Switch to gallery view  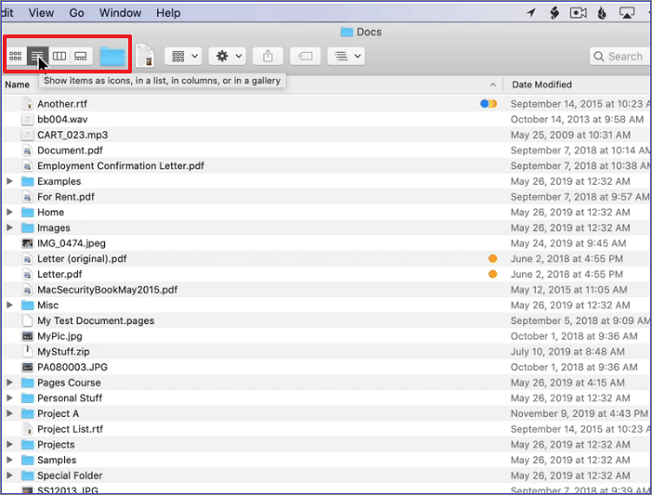coord(81,56)
